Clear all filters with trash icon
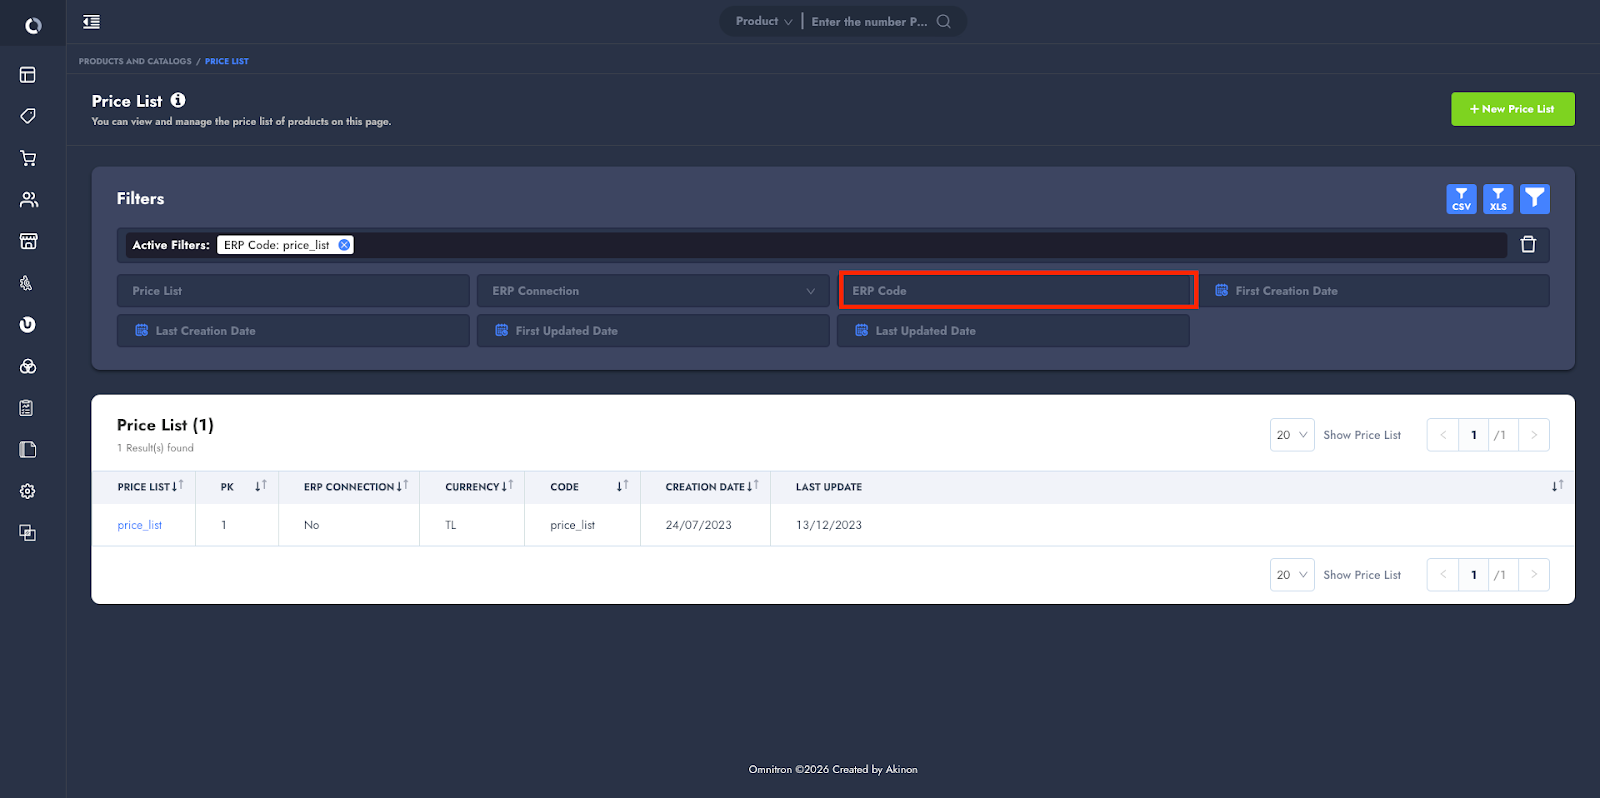1600x798 pixels. click(x=1528, y=245)
